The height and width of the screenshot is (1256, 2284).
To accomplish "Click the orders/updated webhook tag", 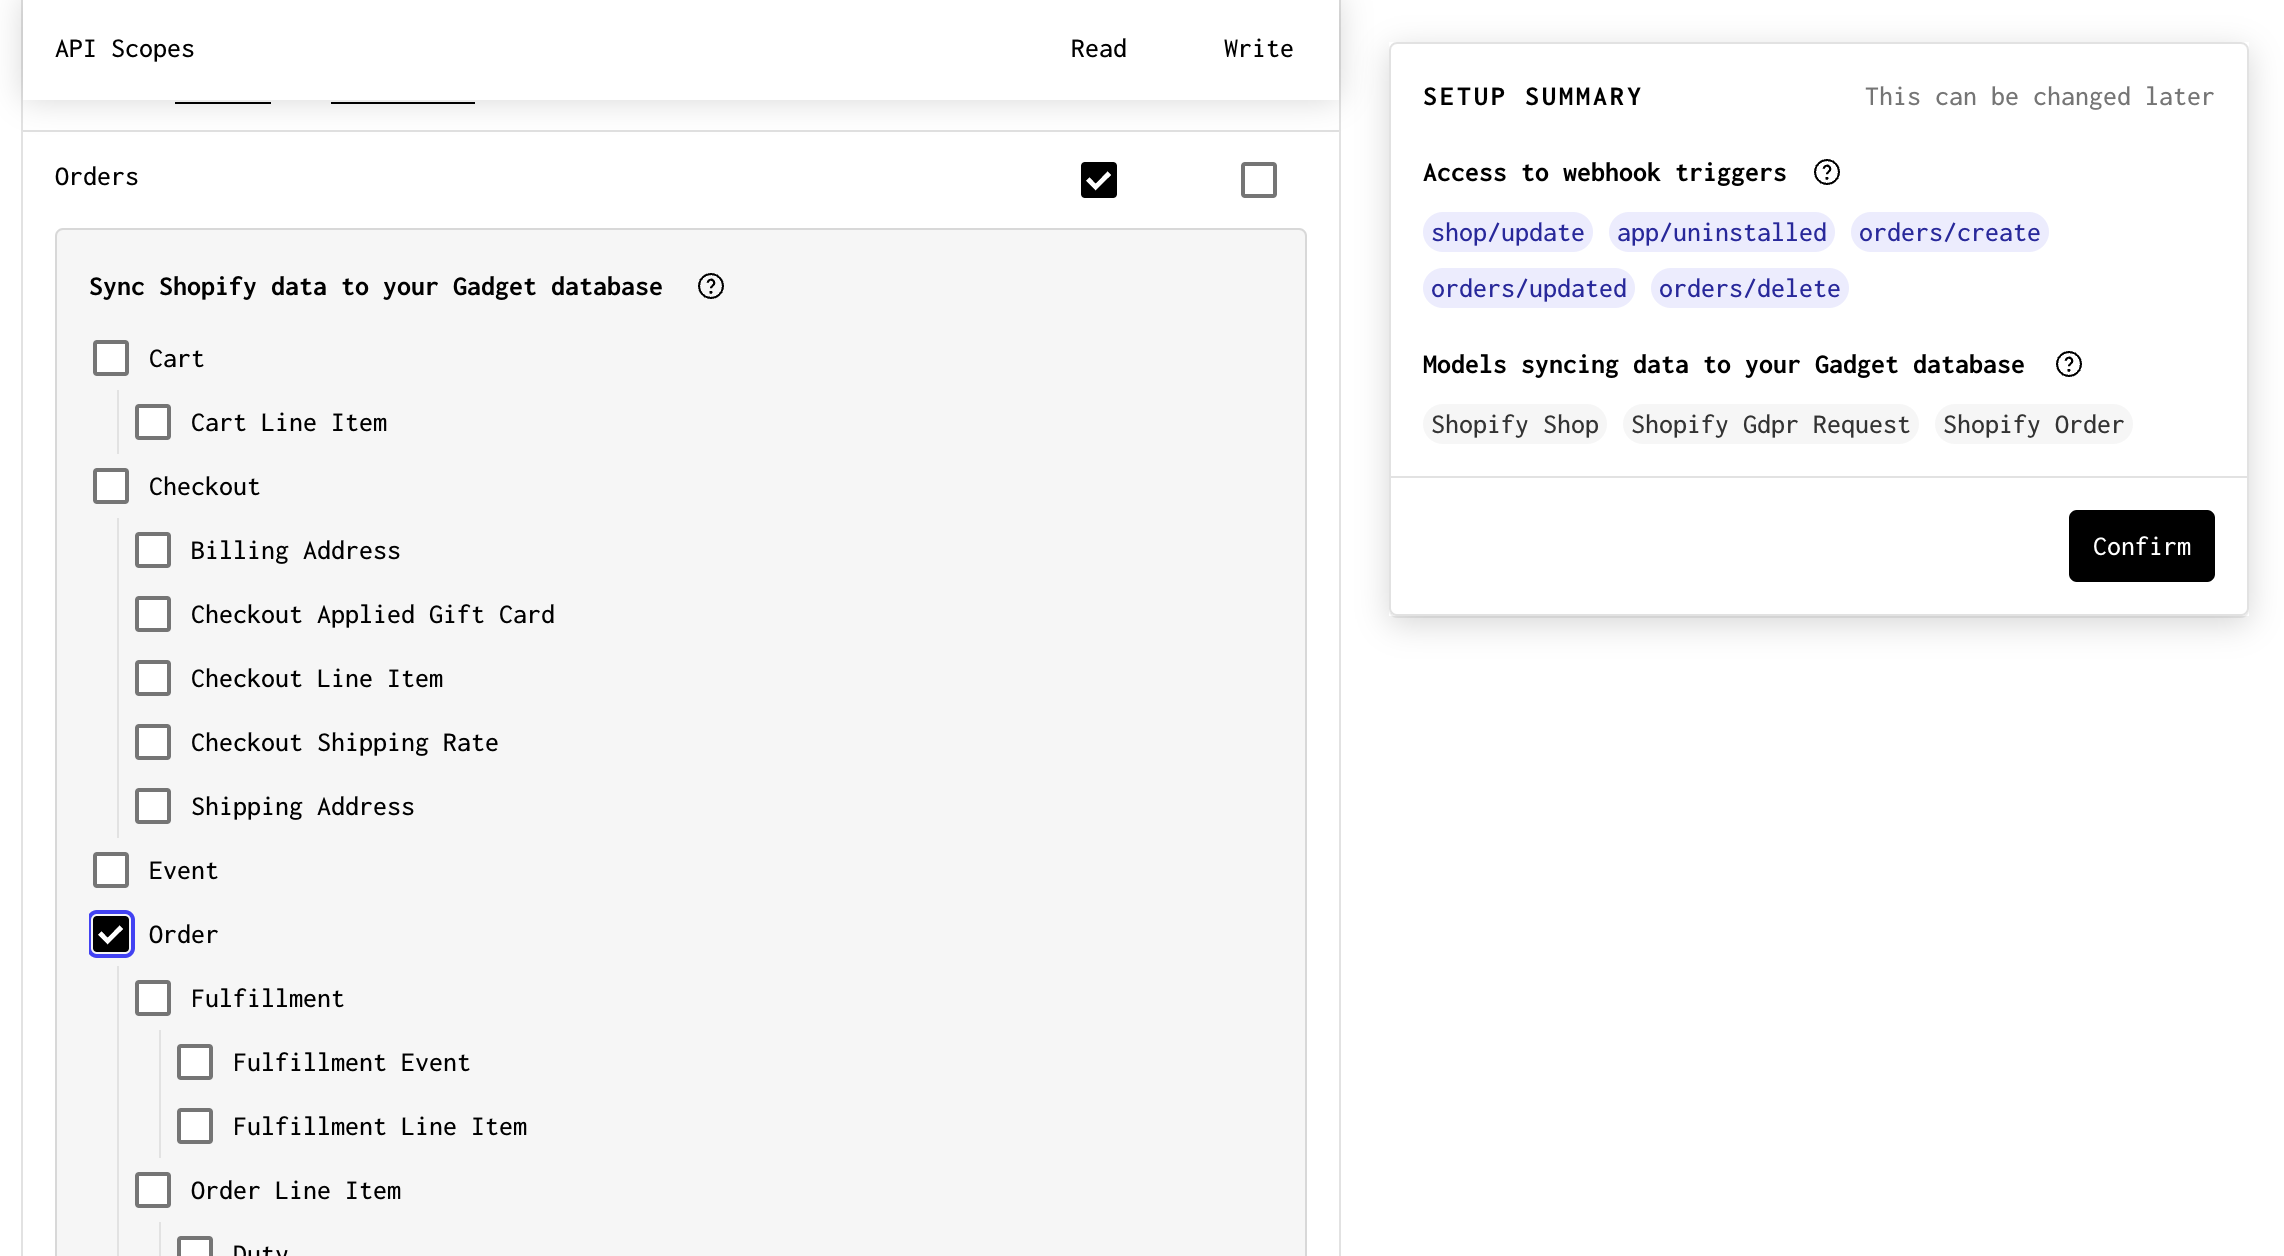I will click(1528, 288).
